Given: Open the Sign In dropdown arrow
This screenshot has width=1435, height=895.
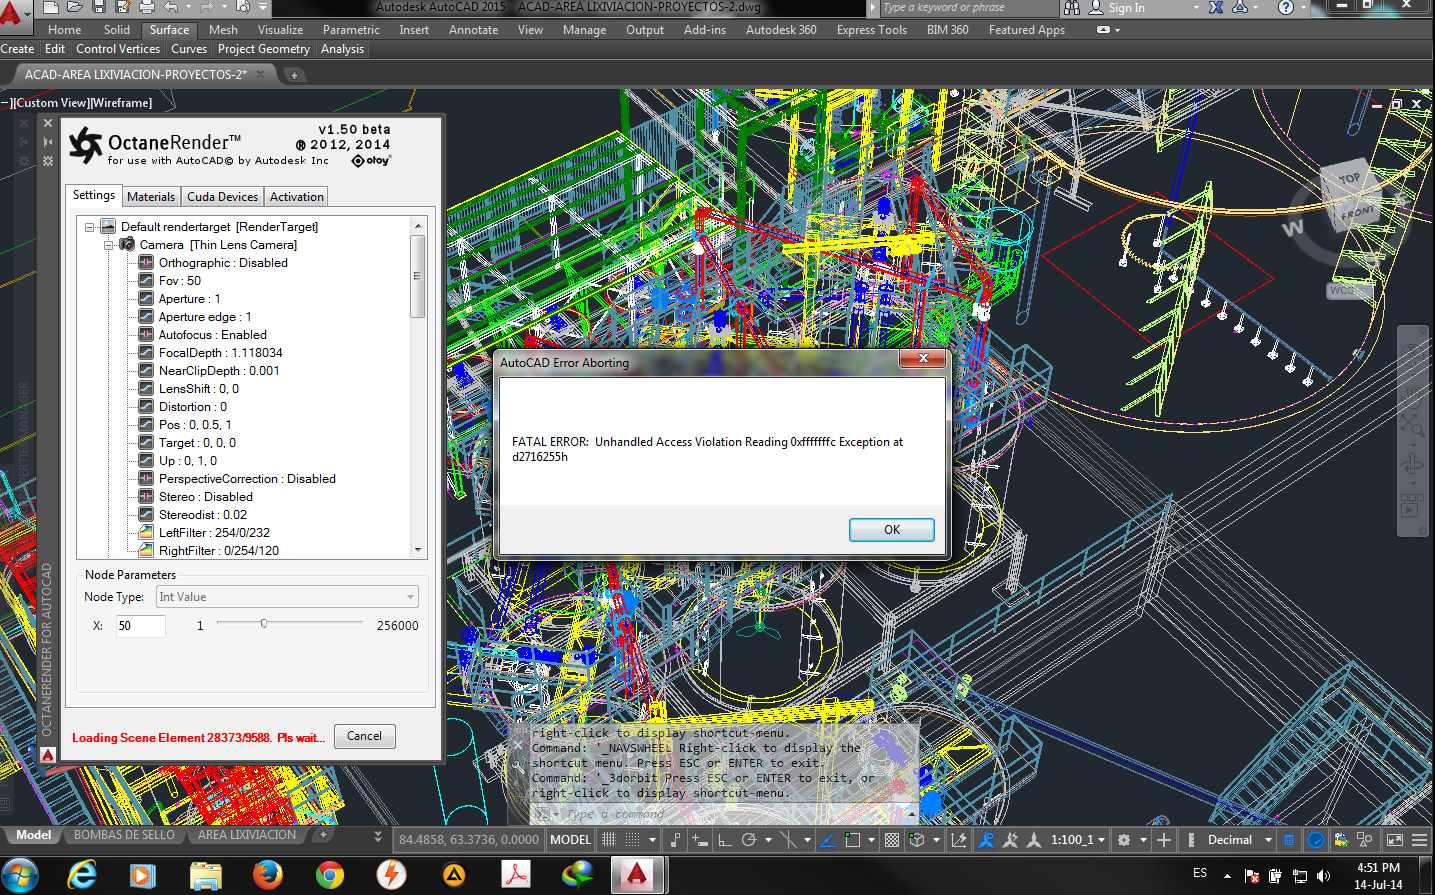Looking at the screenshot, I should (x=1196, y=8).
